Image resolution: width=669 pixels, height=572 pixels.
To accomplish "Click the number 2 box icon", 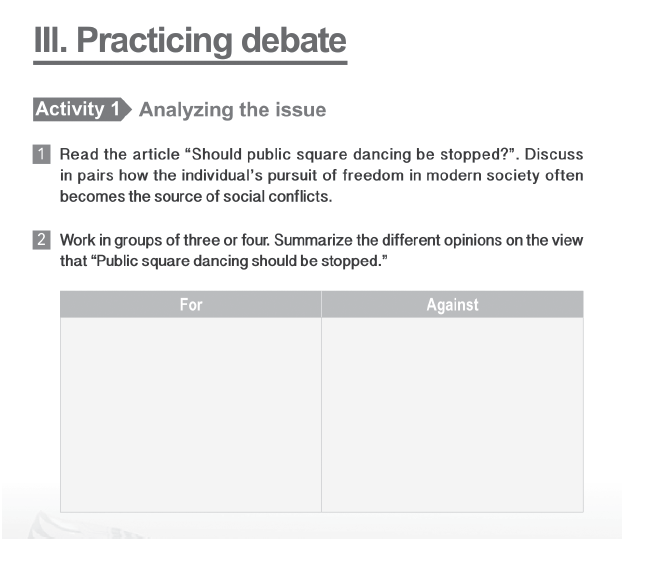I will click(42, 240).
